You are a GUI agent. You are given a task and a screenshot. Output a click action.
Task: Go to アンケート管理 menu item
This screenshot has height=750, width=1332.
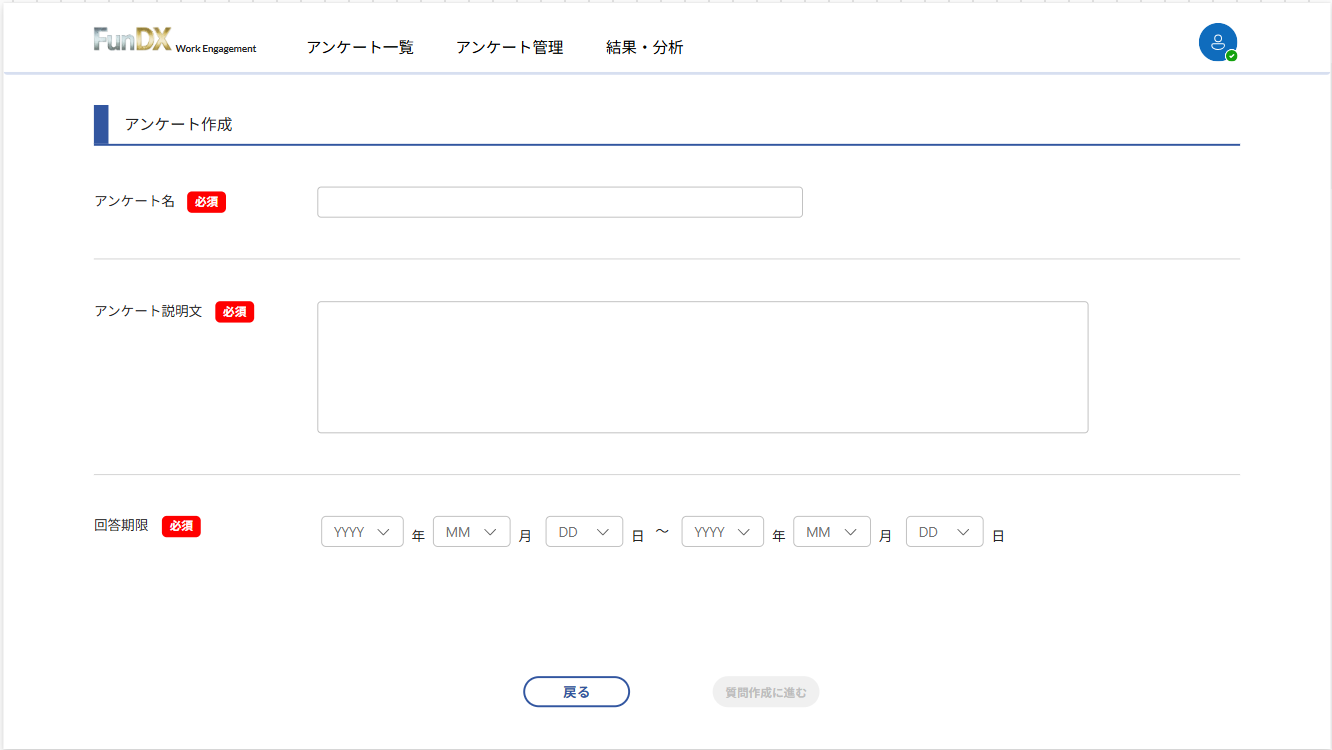509,47
